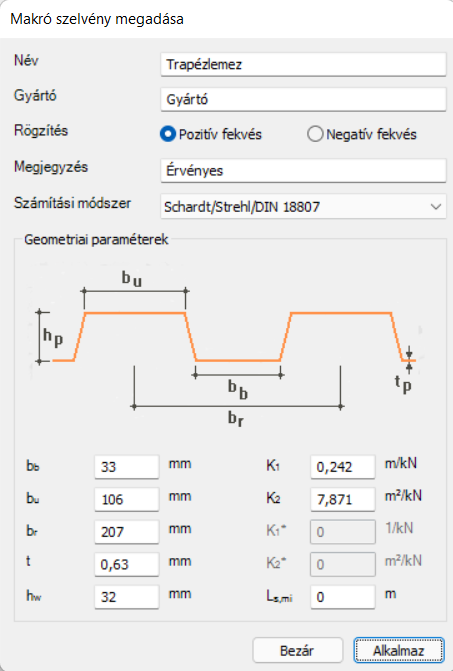Click the Alkalmaz button
The image size is (453, 671).
click(399, 650)
